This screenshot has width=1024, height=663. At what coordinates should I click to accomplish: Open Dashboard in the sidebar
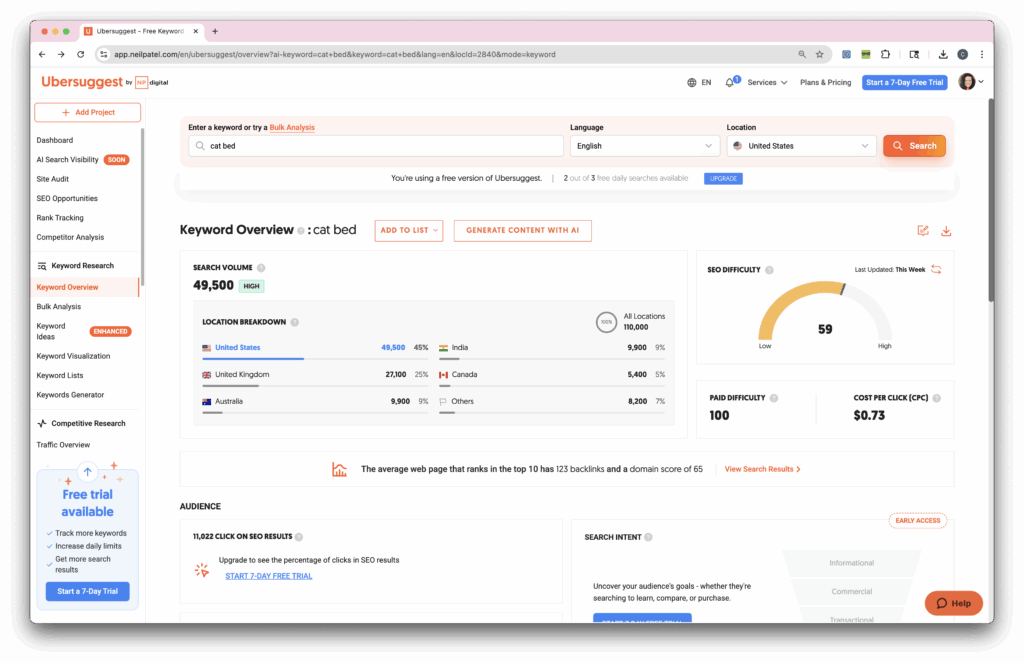coord(55,140)
